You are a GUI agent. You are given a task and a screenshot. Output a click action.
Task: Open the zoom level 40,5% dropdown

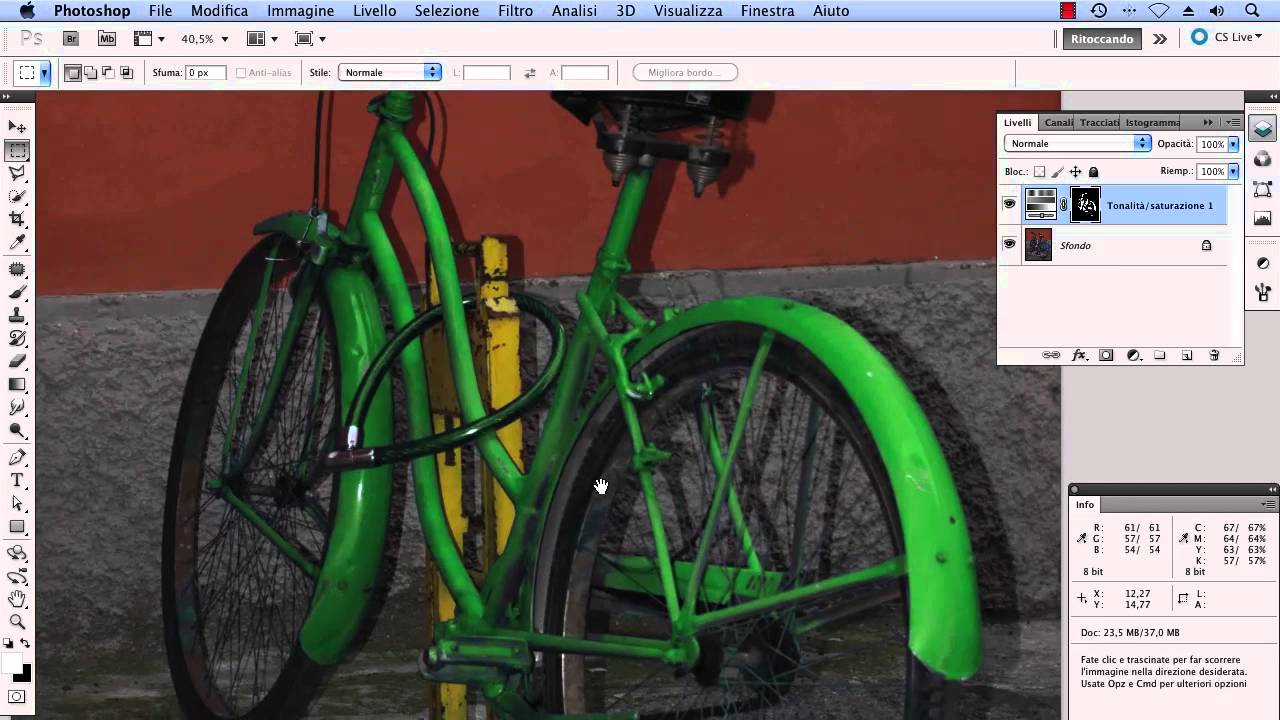[224, 39]
